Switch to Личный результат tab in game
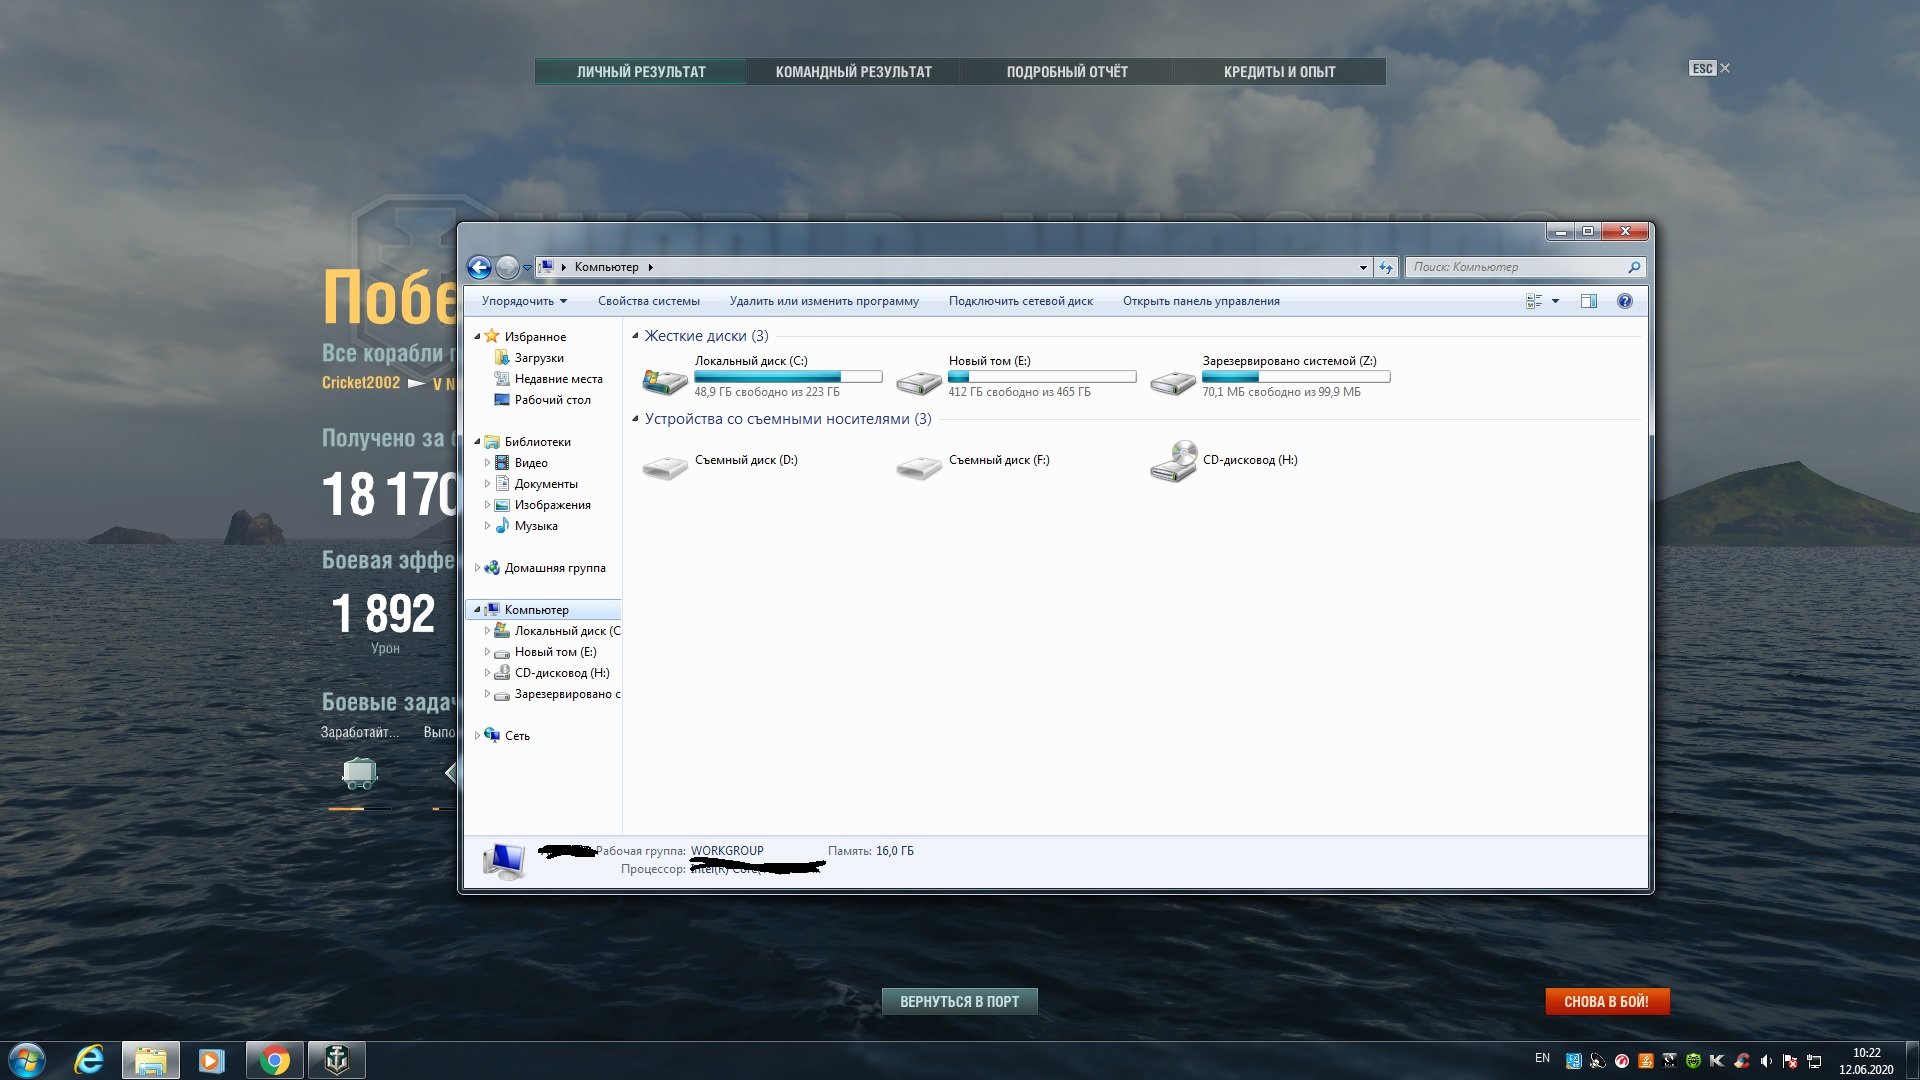The image size is (1920, 1080). [x=641, y=72]
